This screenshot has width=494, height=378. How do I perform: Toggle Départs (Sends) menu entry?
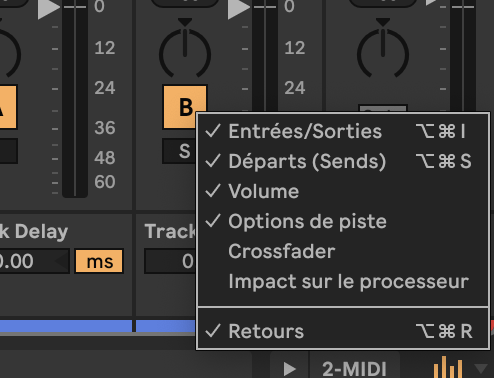tap(343, 161)
